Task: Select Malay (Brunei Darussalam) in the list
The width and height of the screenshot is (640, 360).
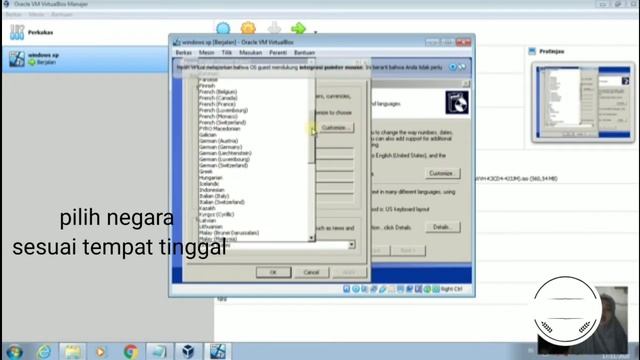Action: [x=229, y=233]
